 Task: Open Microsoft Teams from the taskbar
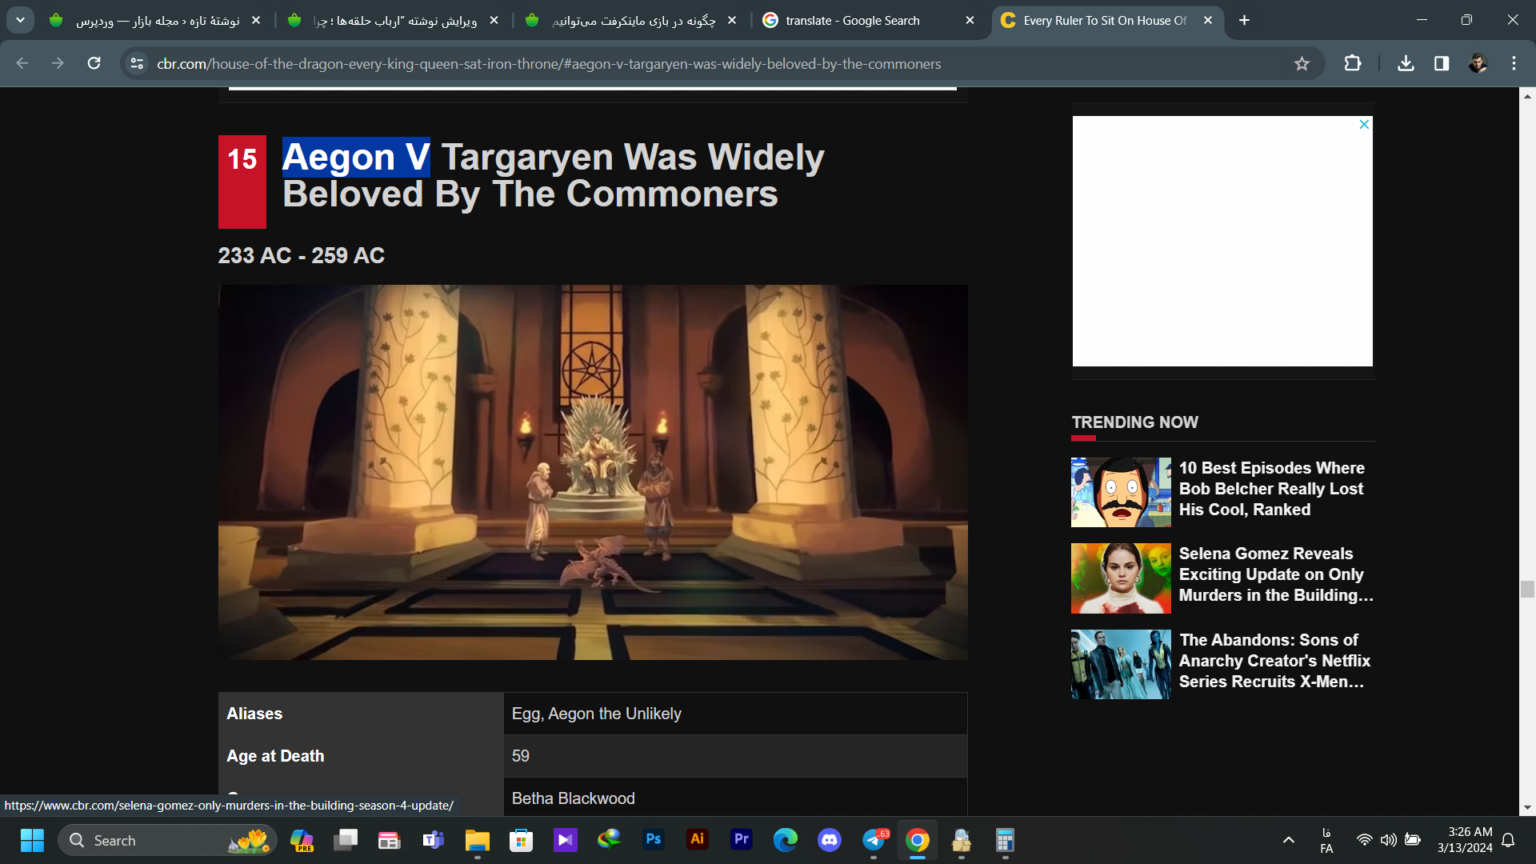point(434,840)
